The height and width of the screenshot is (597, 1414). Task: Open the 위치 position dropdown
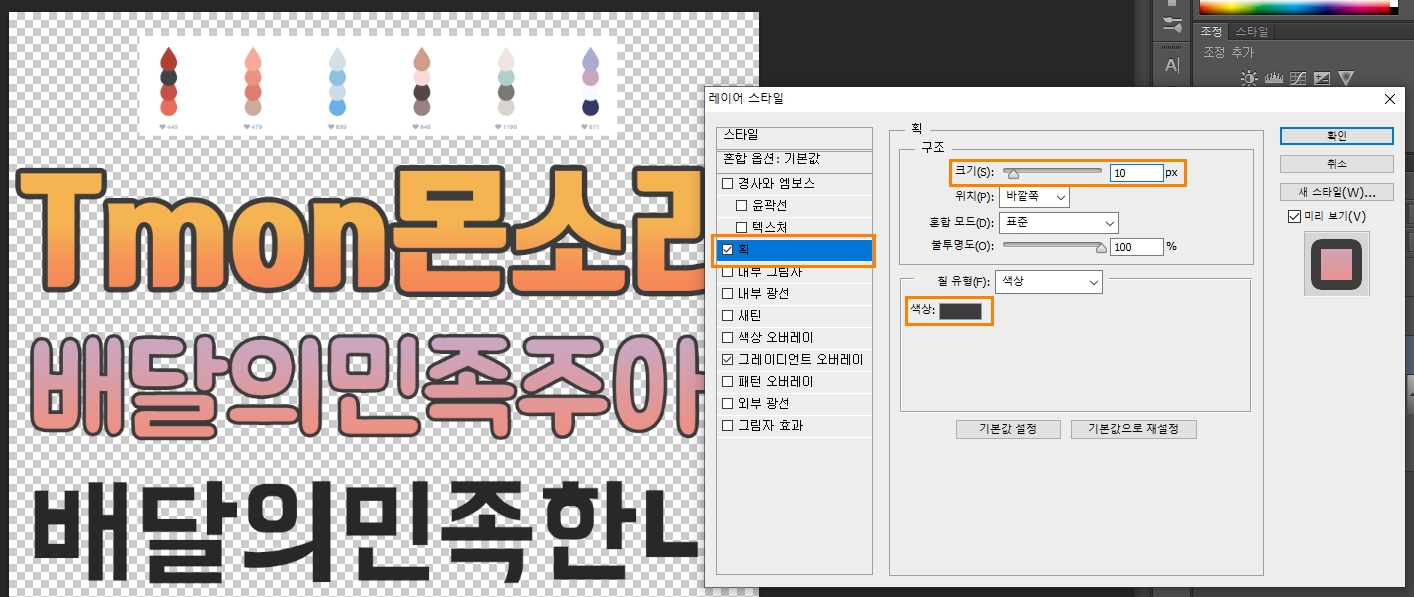(x=1035, y=197)
